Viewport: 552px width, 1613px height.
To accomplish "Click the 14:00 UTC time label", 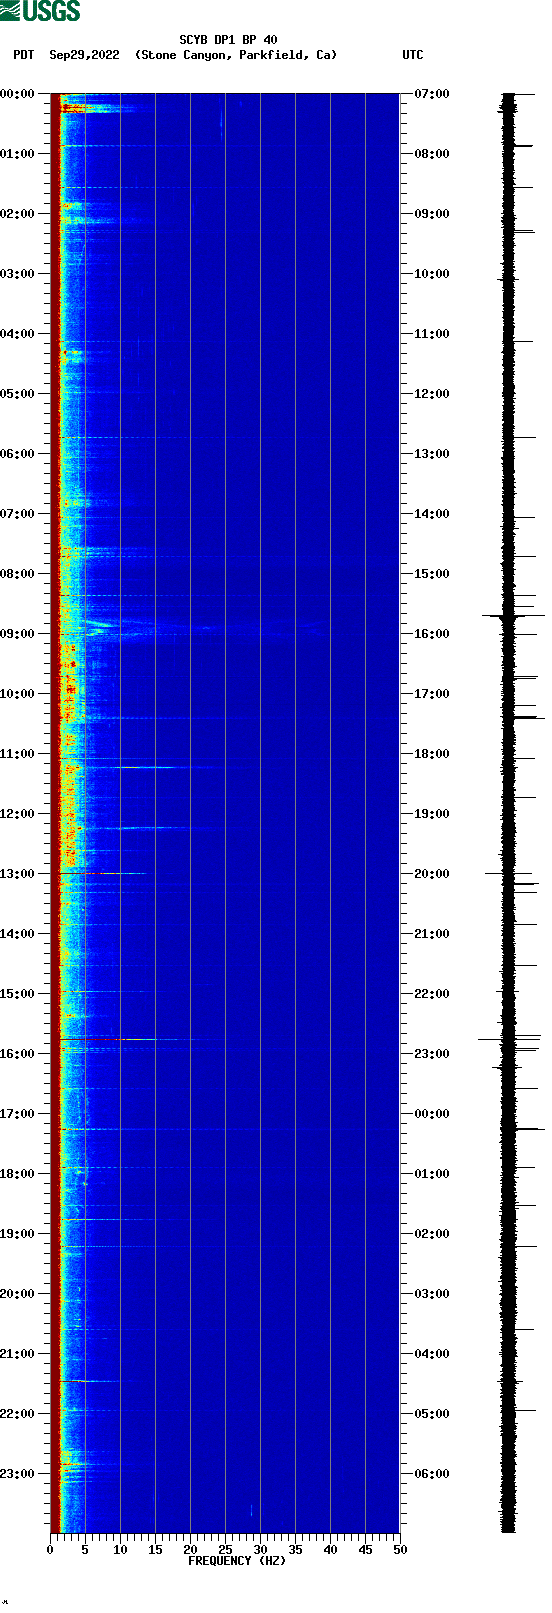I will pos(432,514).
